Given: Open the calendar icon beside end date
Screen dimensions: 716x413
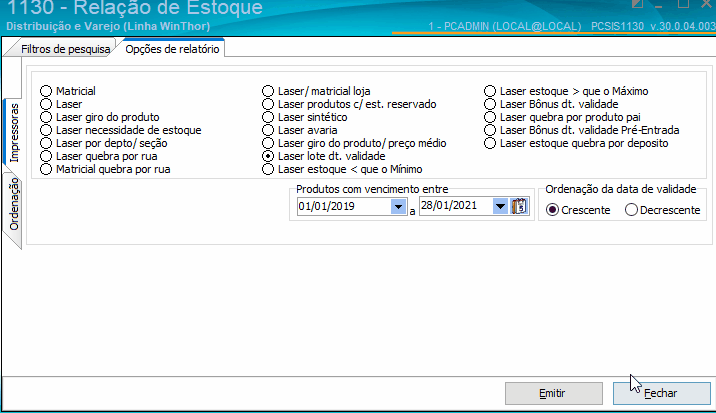Looking at the screenshot, I should (x=520, y=206).
